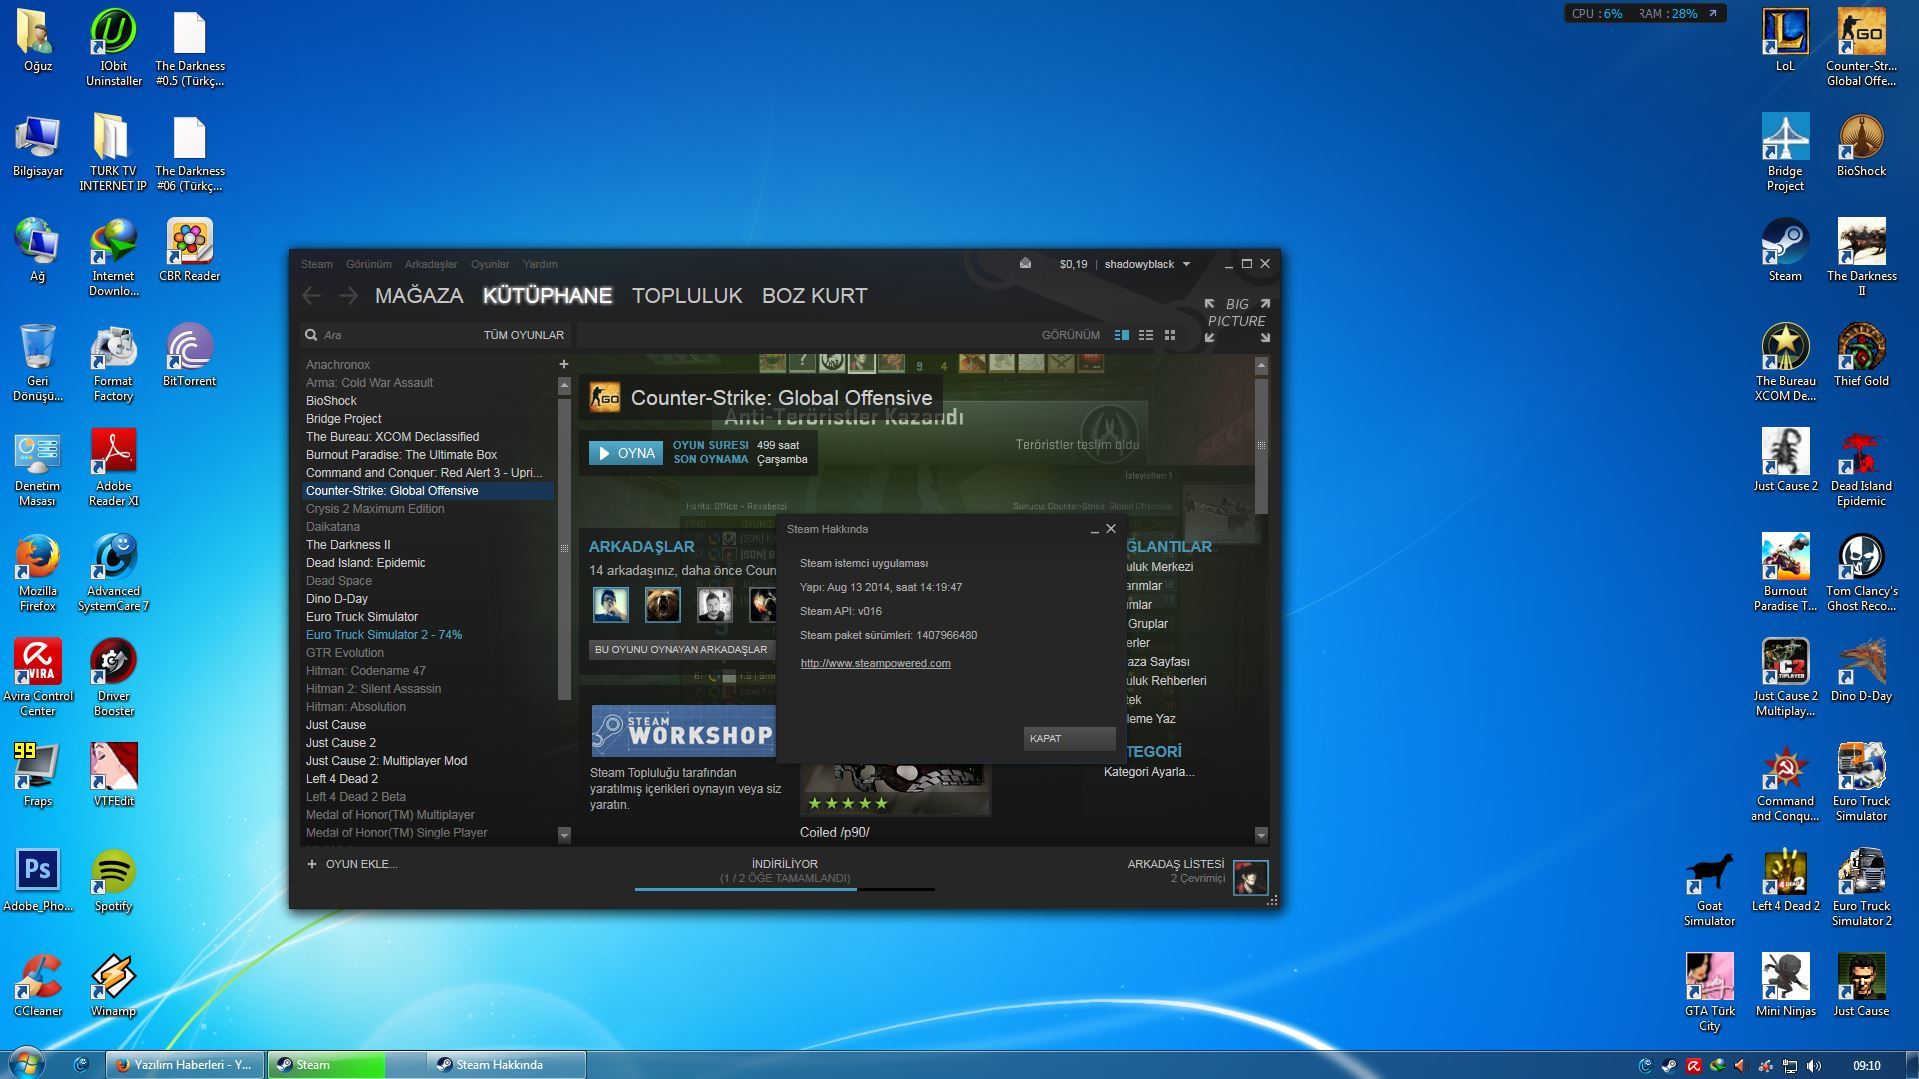This screenshot has height=1079, width=1919.
Task: Go back with Steam's back arrow
Action: (312, 295)
